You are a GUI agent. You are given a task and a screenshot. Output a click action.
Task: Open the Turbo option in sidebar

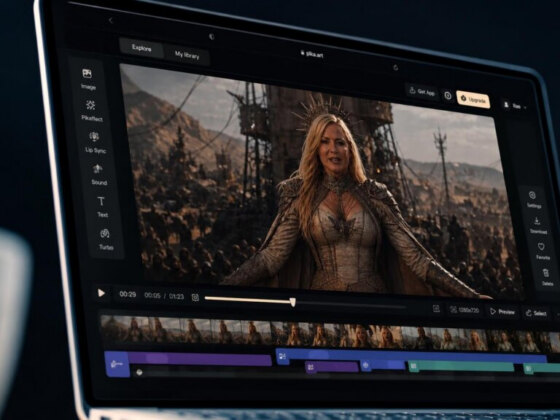tap(105, 239)
